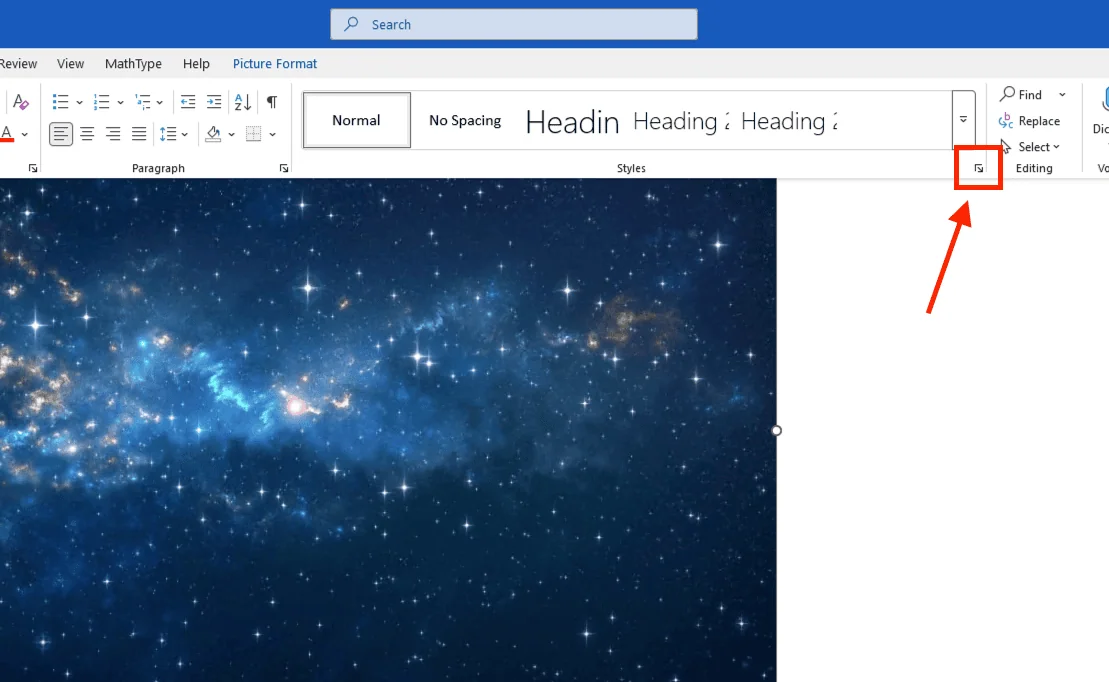The height and width of the screenshot is (682, 1109).
Task: Apply the Font Color red A
Action: (x=6, y=134)
